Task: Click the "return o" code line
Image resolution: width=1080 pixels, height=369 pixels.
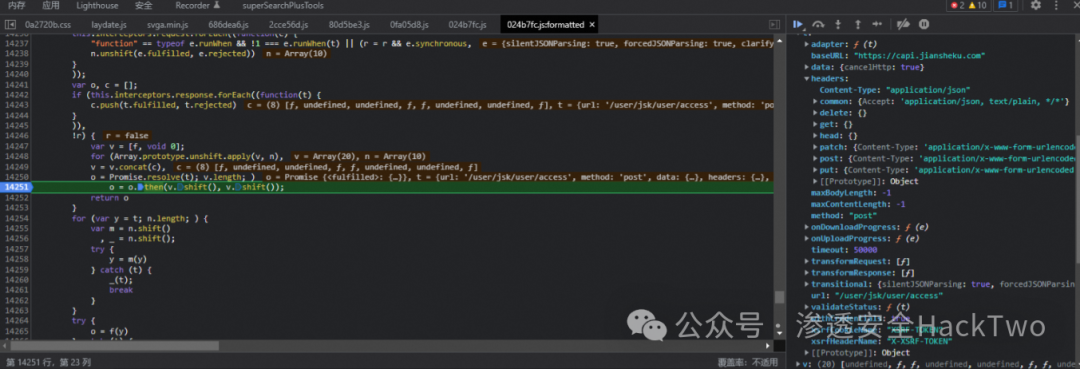Action: point(110,198)
